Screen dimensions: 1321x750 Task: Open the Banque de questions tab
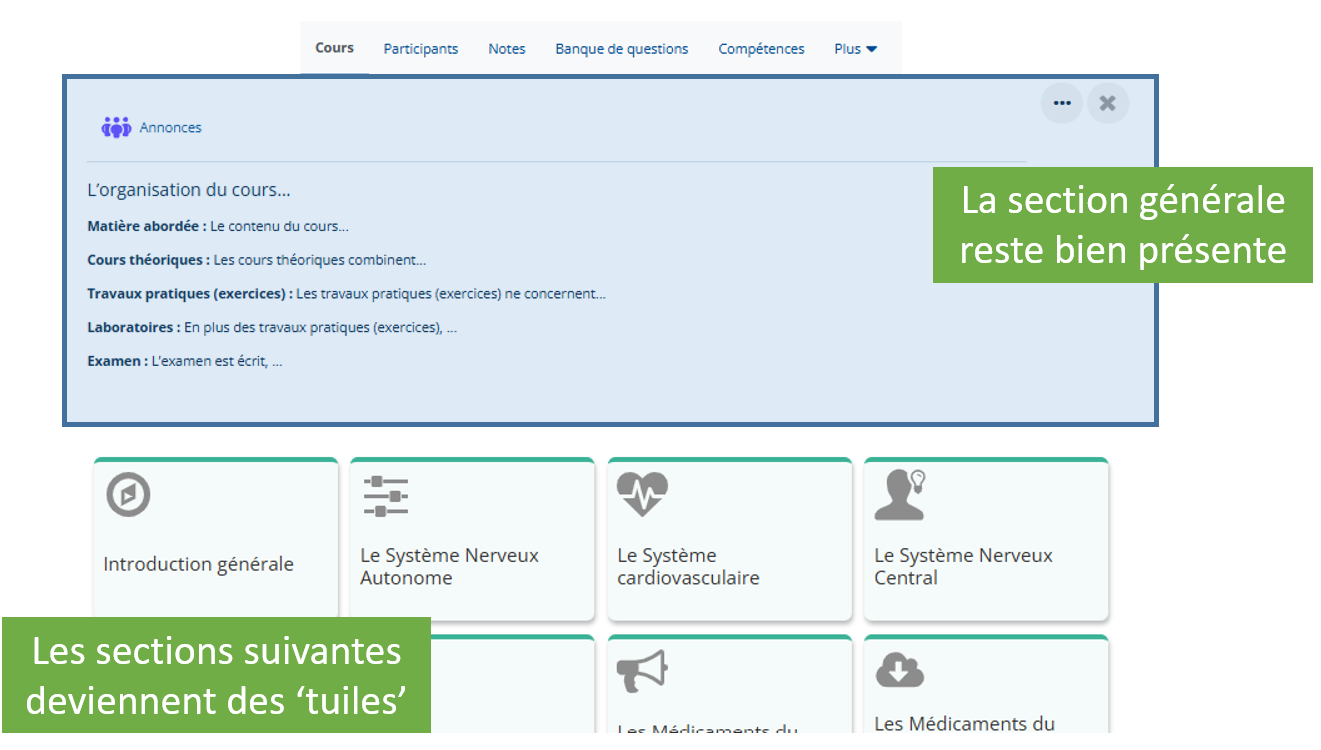click(622, 48)
